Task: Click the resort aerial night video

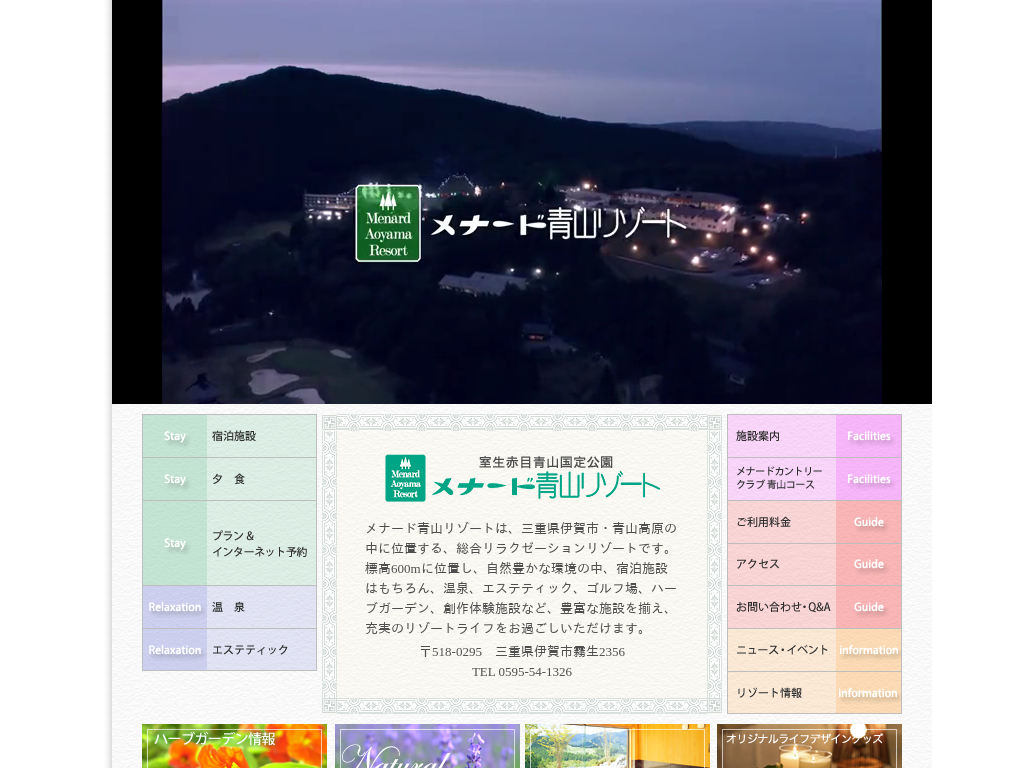Action: click(522, 202)
